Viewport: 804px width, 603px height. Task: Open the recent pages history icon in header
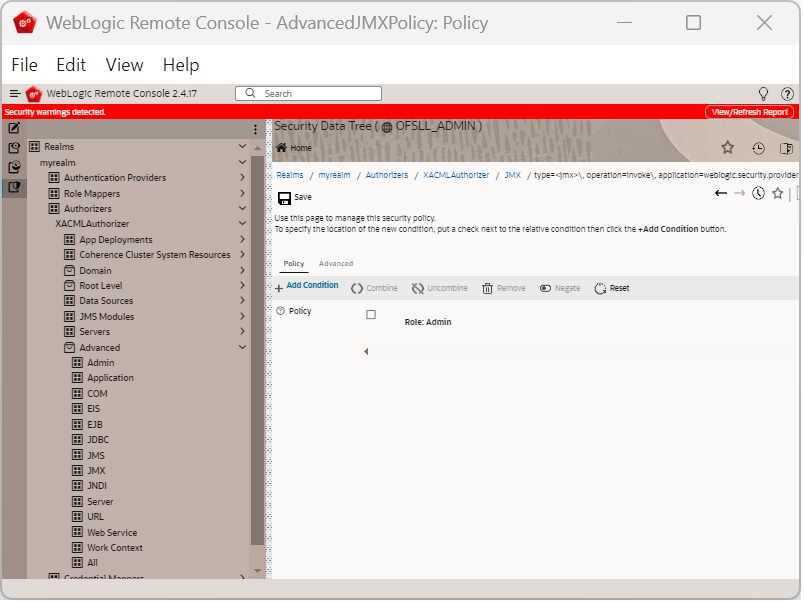click(x=760, y=149)
